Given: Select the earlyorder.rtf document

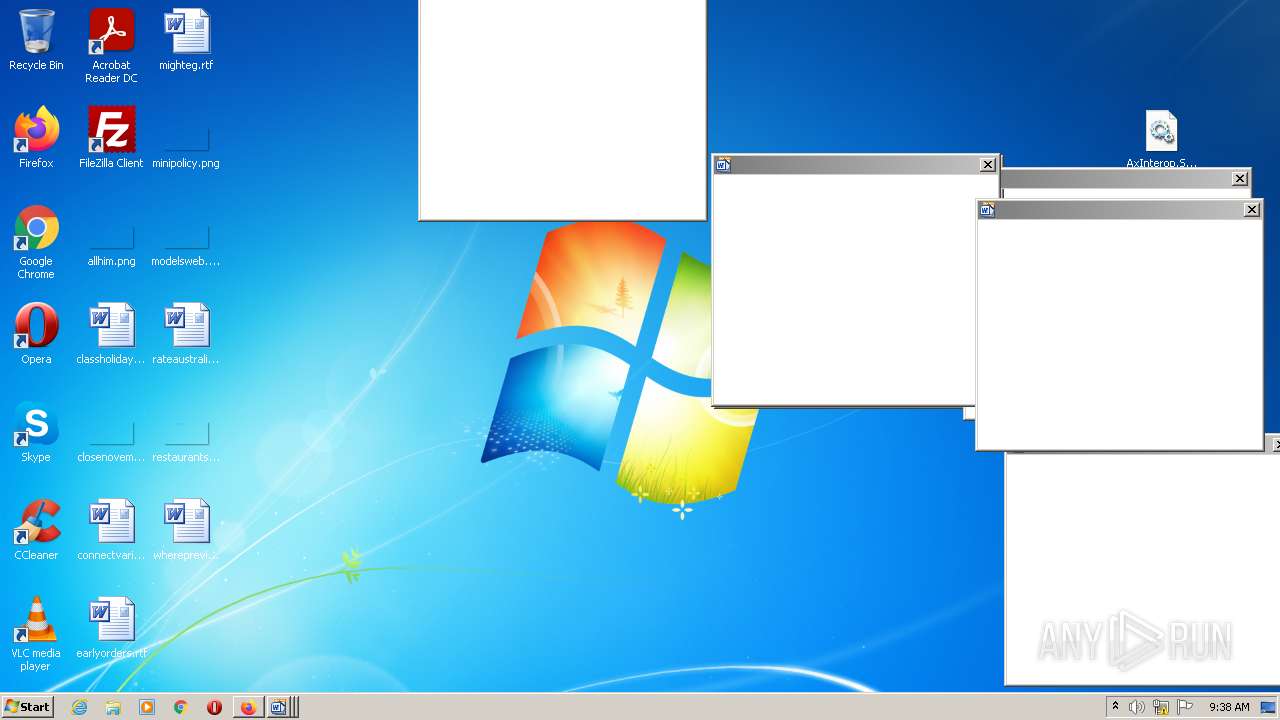Looking at the screenshot, I should click(x=111, y=628).
